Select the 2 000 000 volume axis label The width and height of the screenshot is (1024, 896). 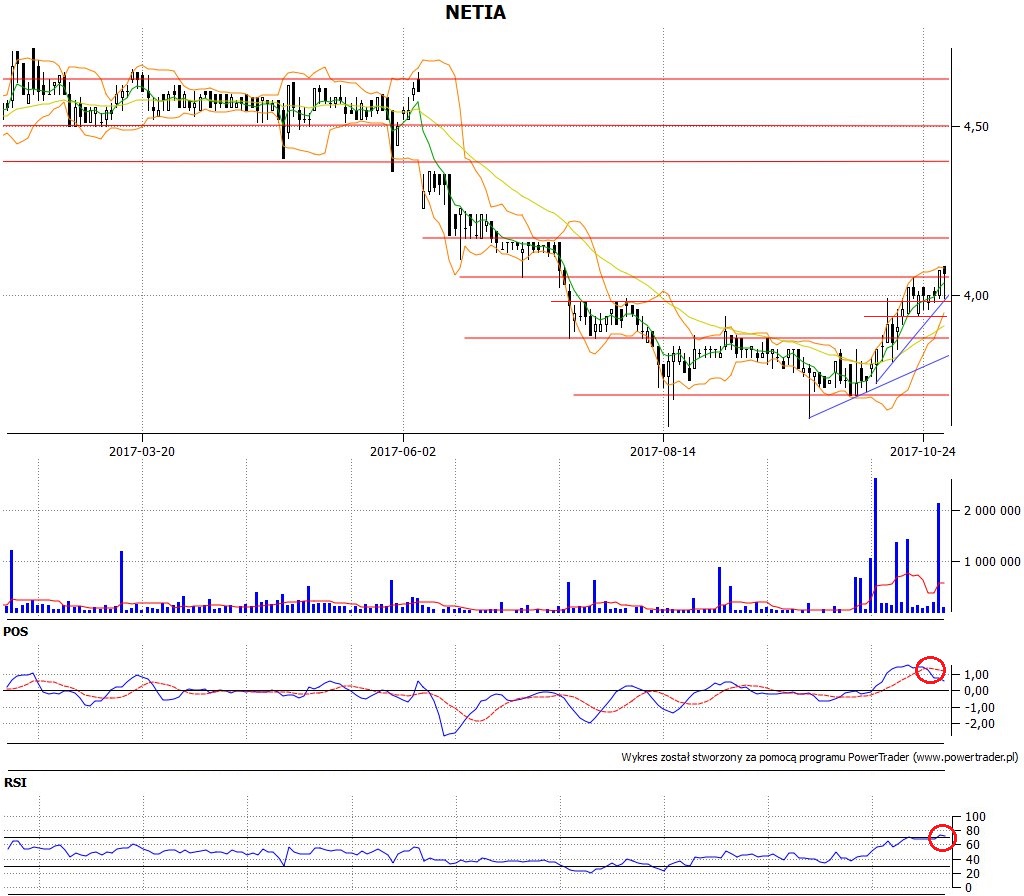[992, 511]
